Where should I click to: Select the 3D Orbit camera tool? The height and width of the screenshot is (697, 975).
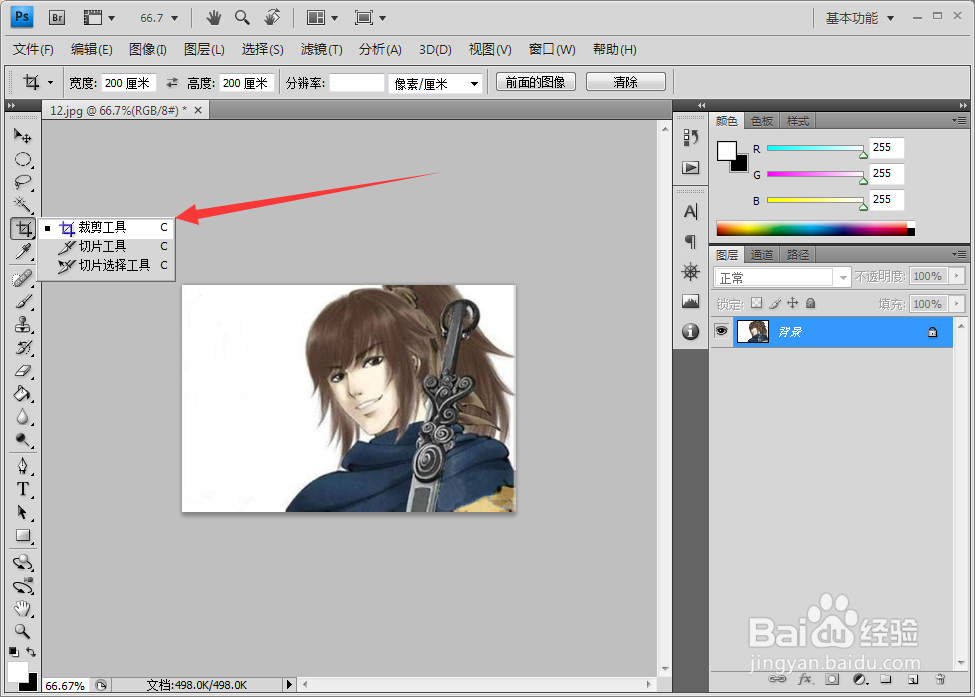tap(23, 586)
